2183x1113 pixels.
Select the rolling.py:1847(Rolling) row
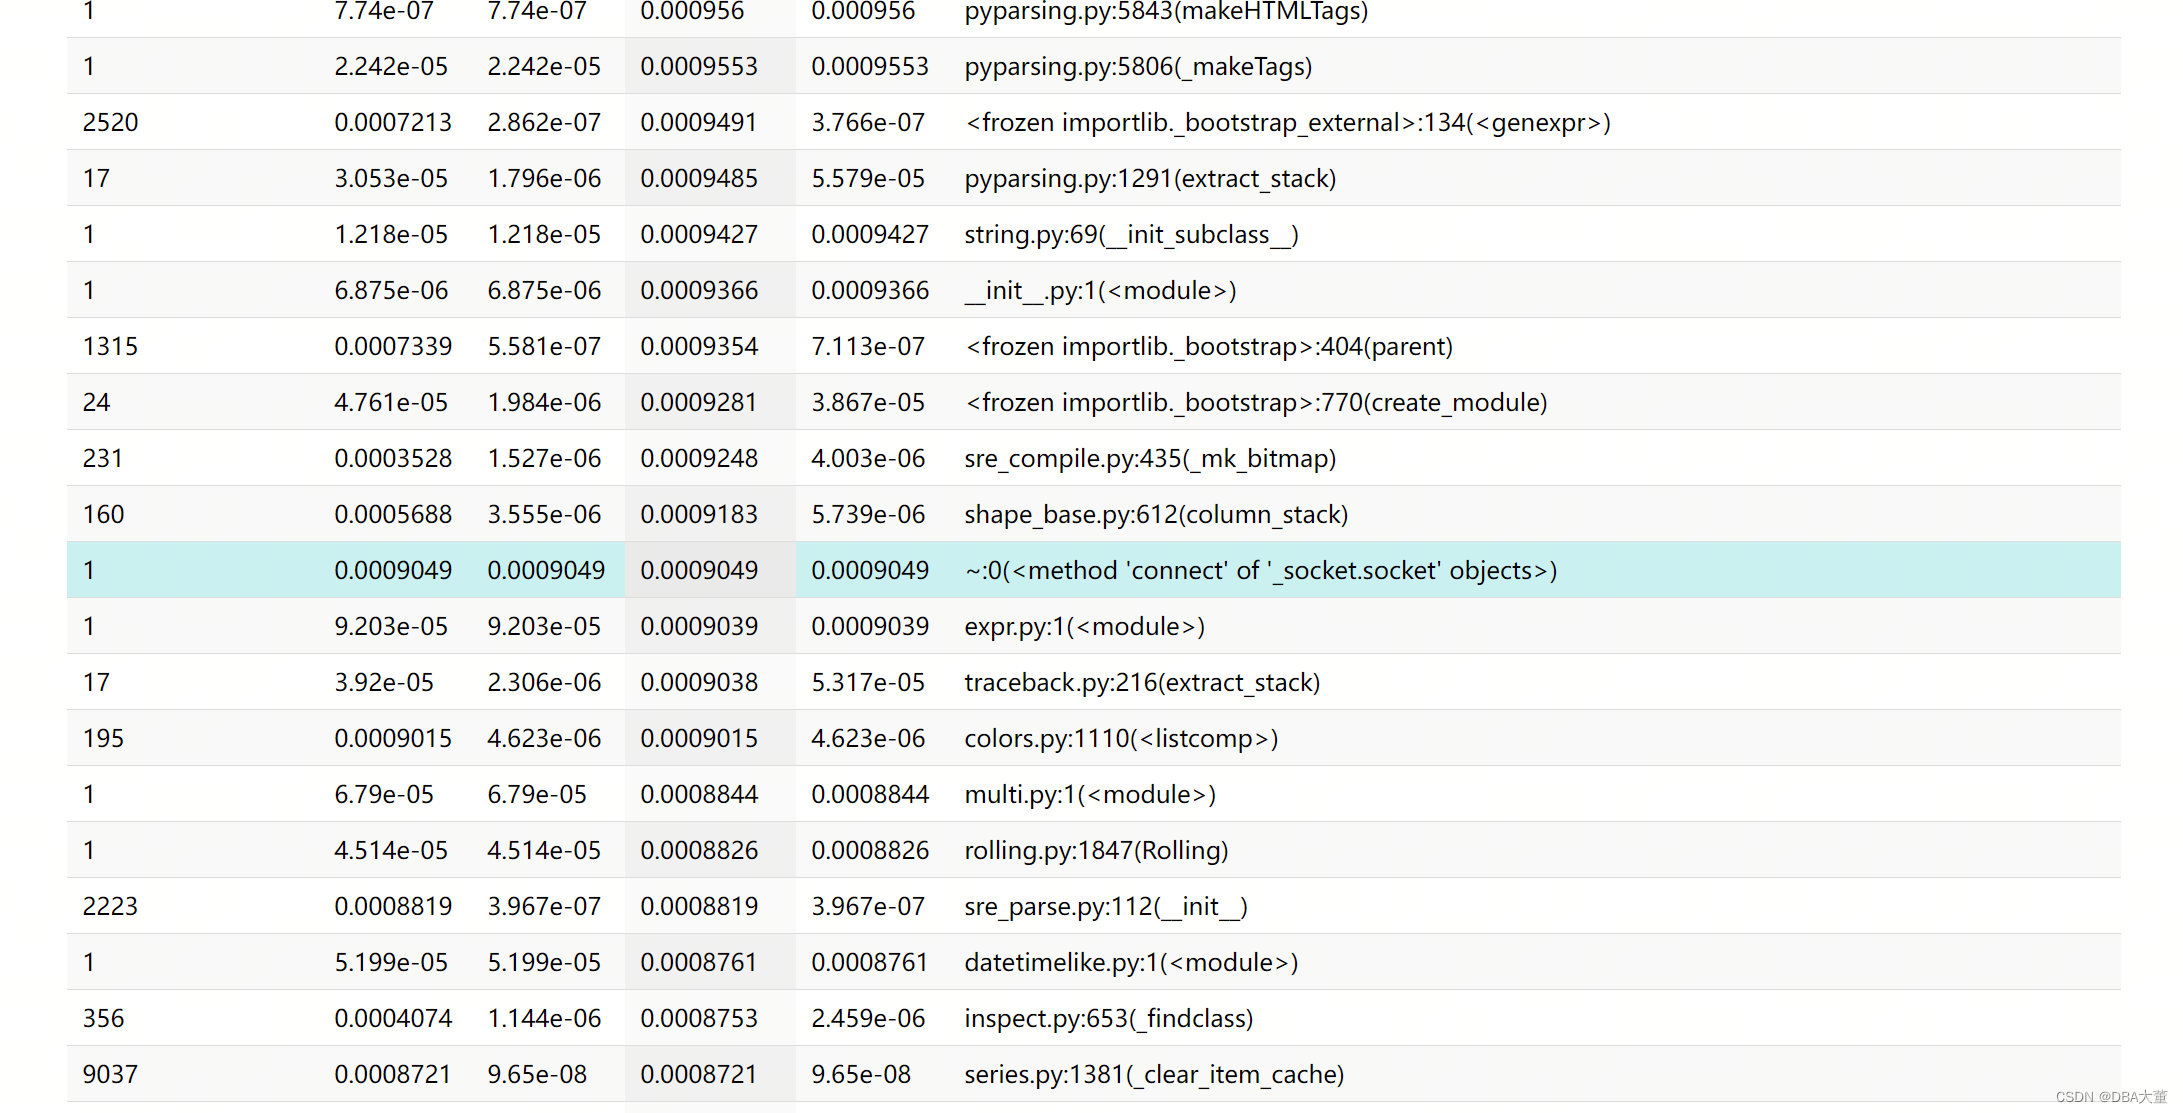(x=1095, y=850)
